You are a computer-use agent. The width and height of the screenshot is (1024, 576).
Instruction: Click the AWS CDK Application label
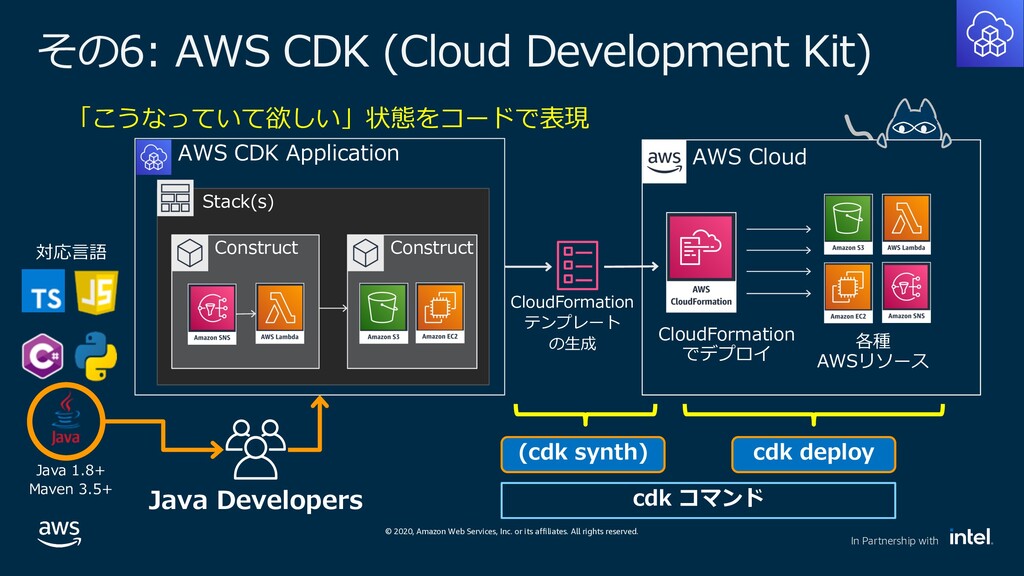click(x=288, y=153)
